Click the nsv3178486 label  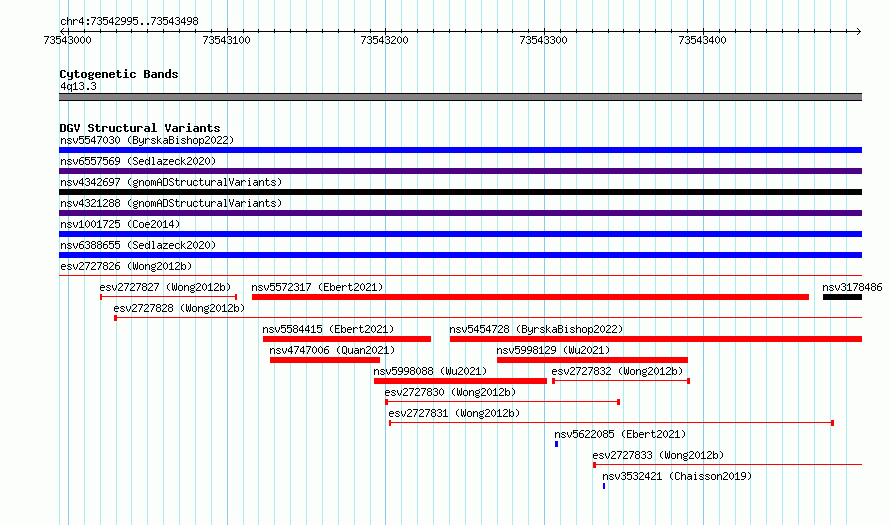852,287
